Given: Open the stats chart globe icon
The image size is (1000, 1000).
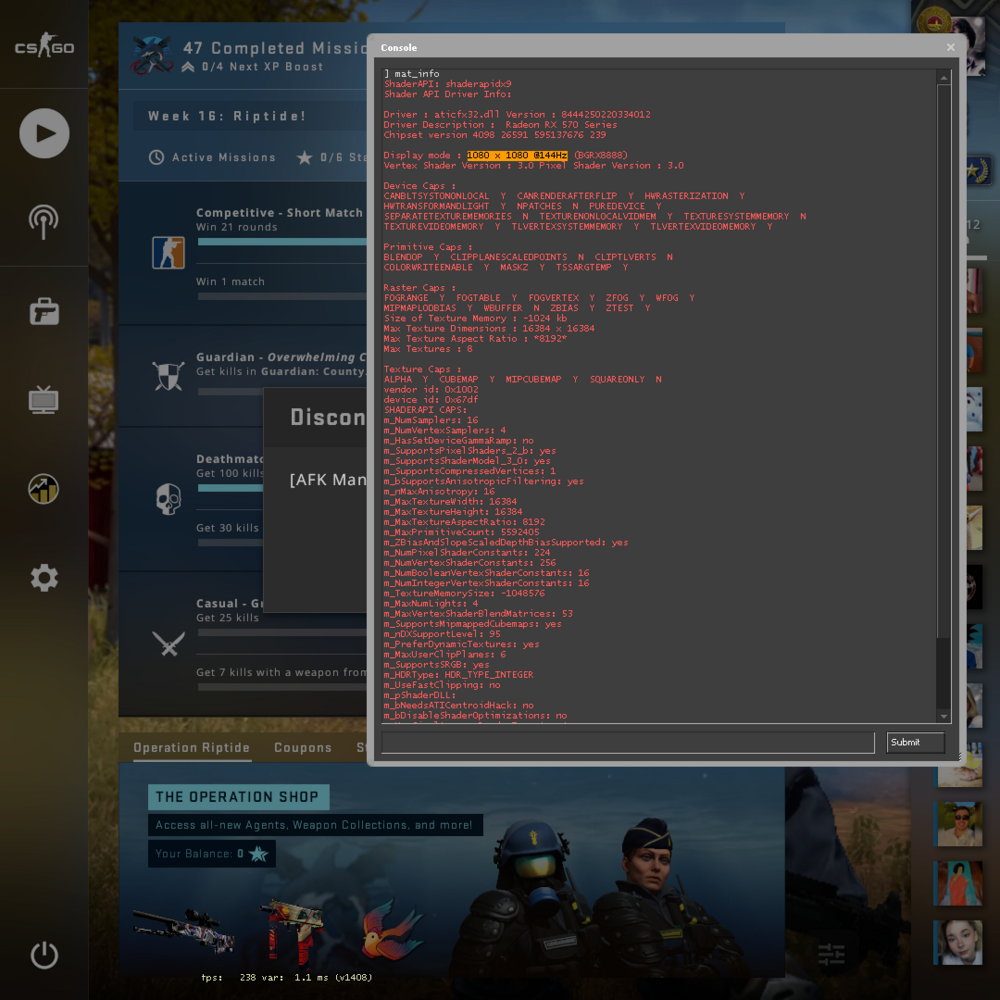Looking at the screenshot, I should click(44, 489).
